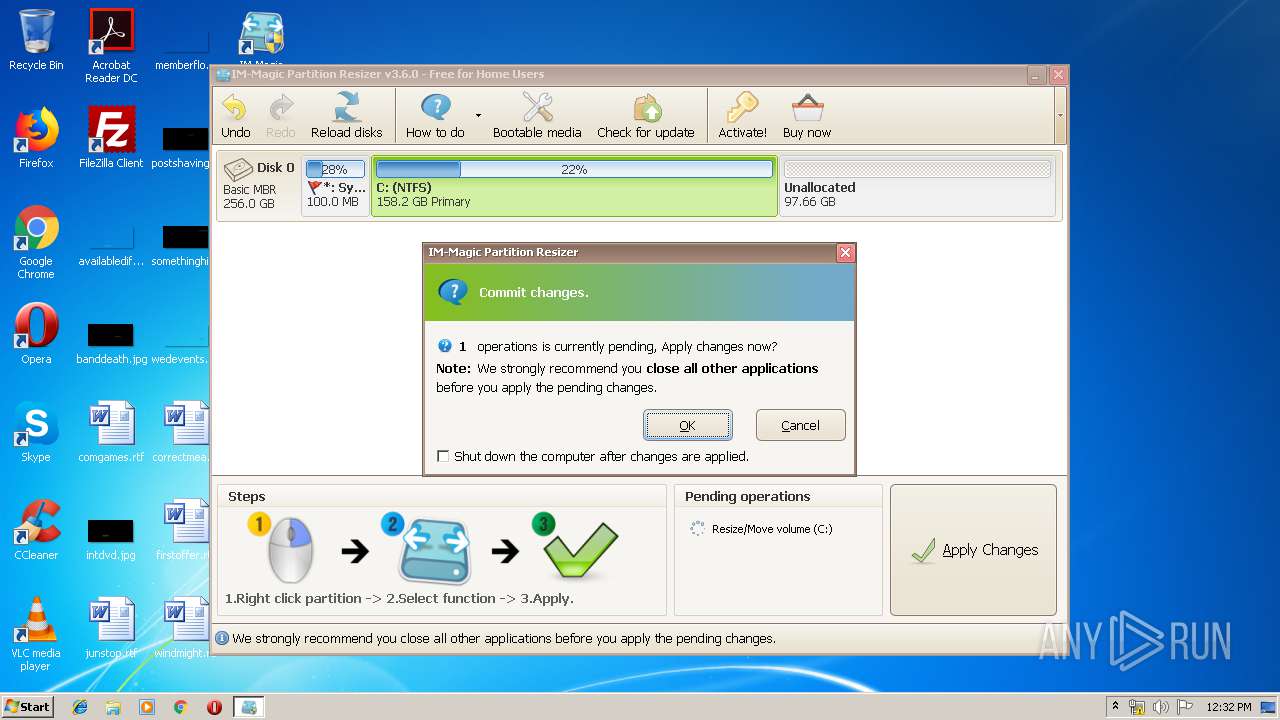Select the junstop.rtf desktop file
Image resolution: width=1280 pixels, height=720 pixels.
pyautogui.click(x=111, y=628)
